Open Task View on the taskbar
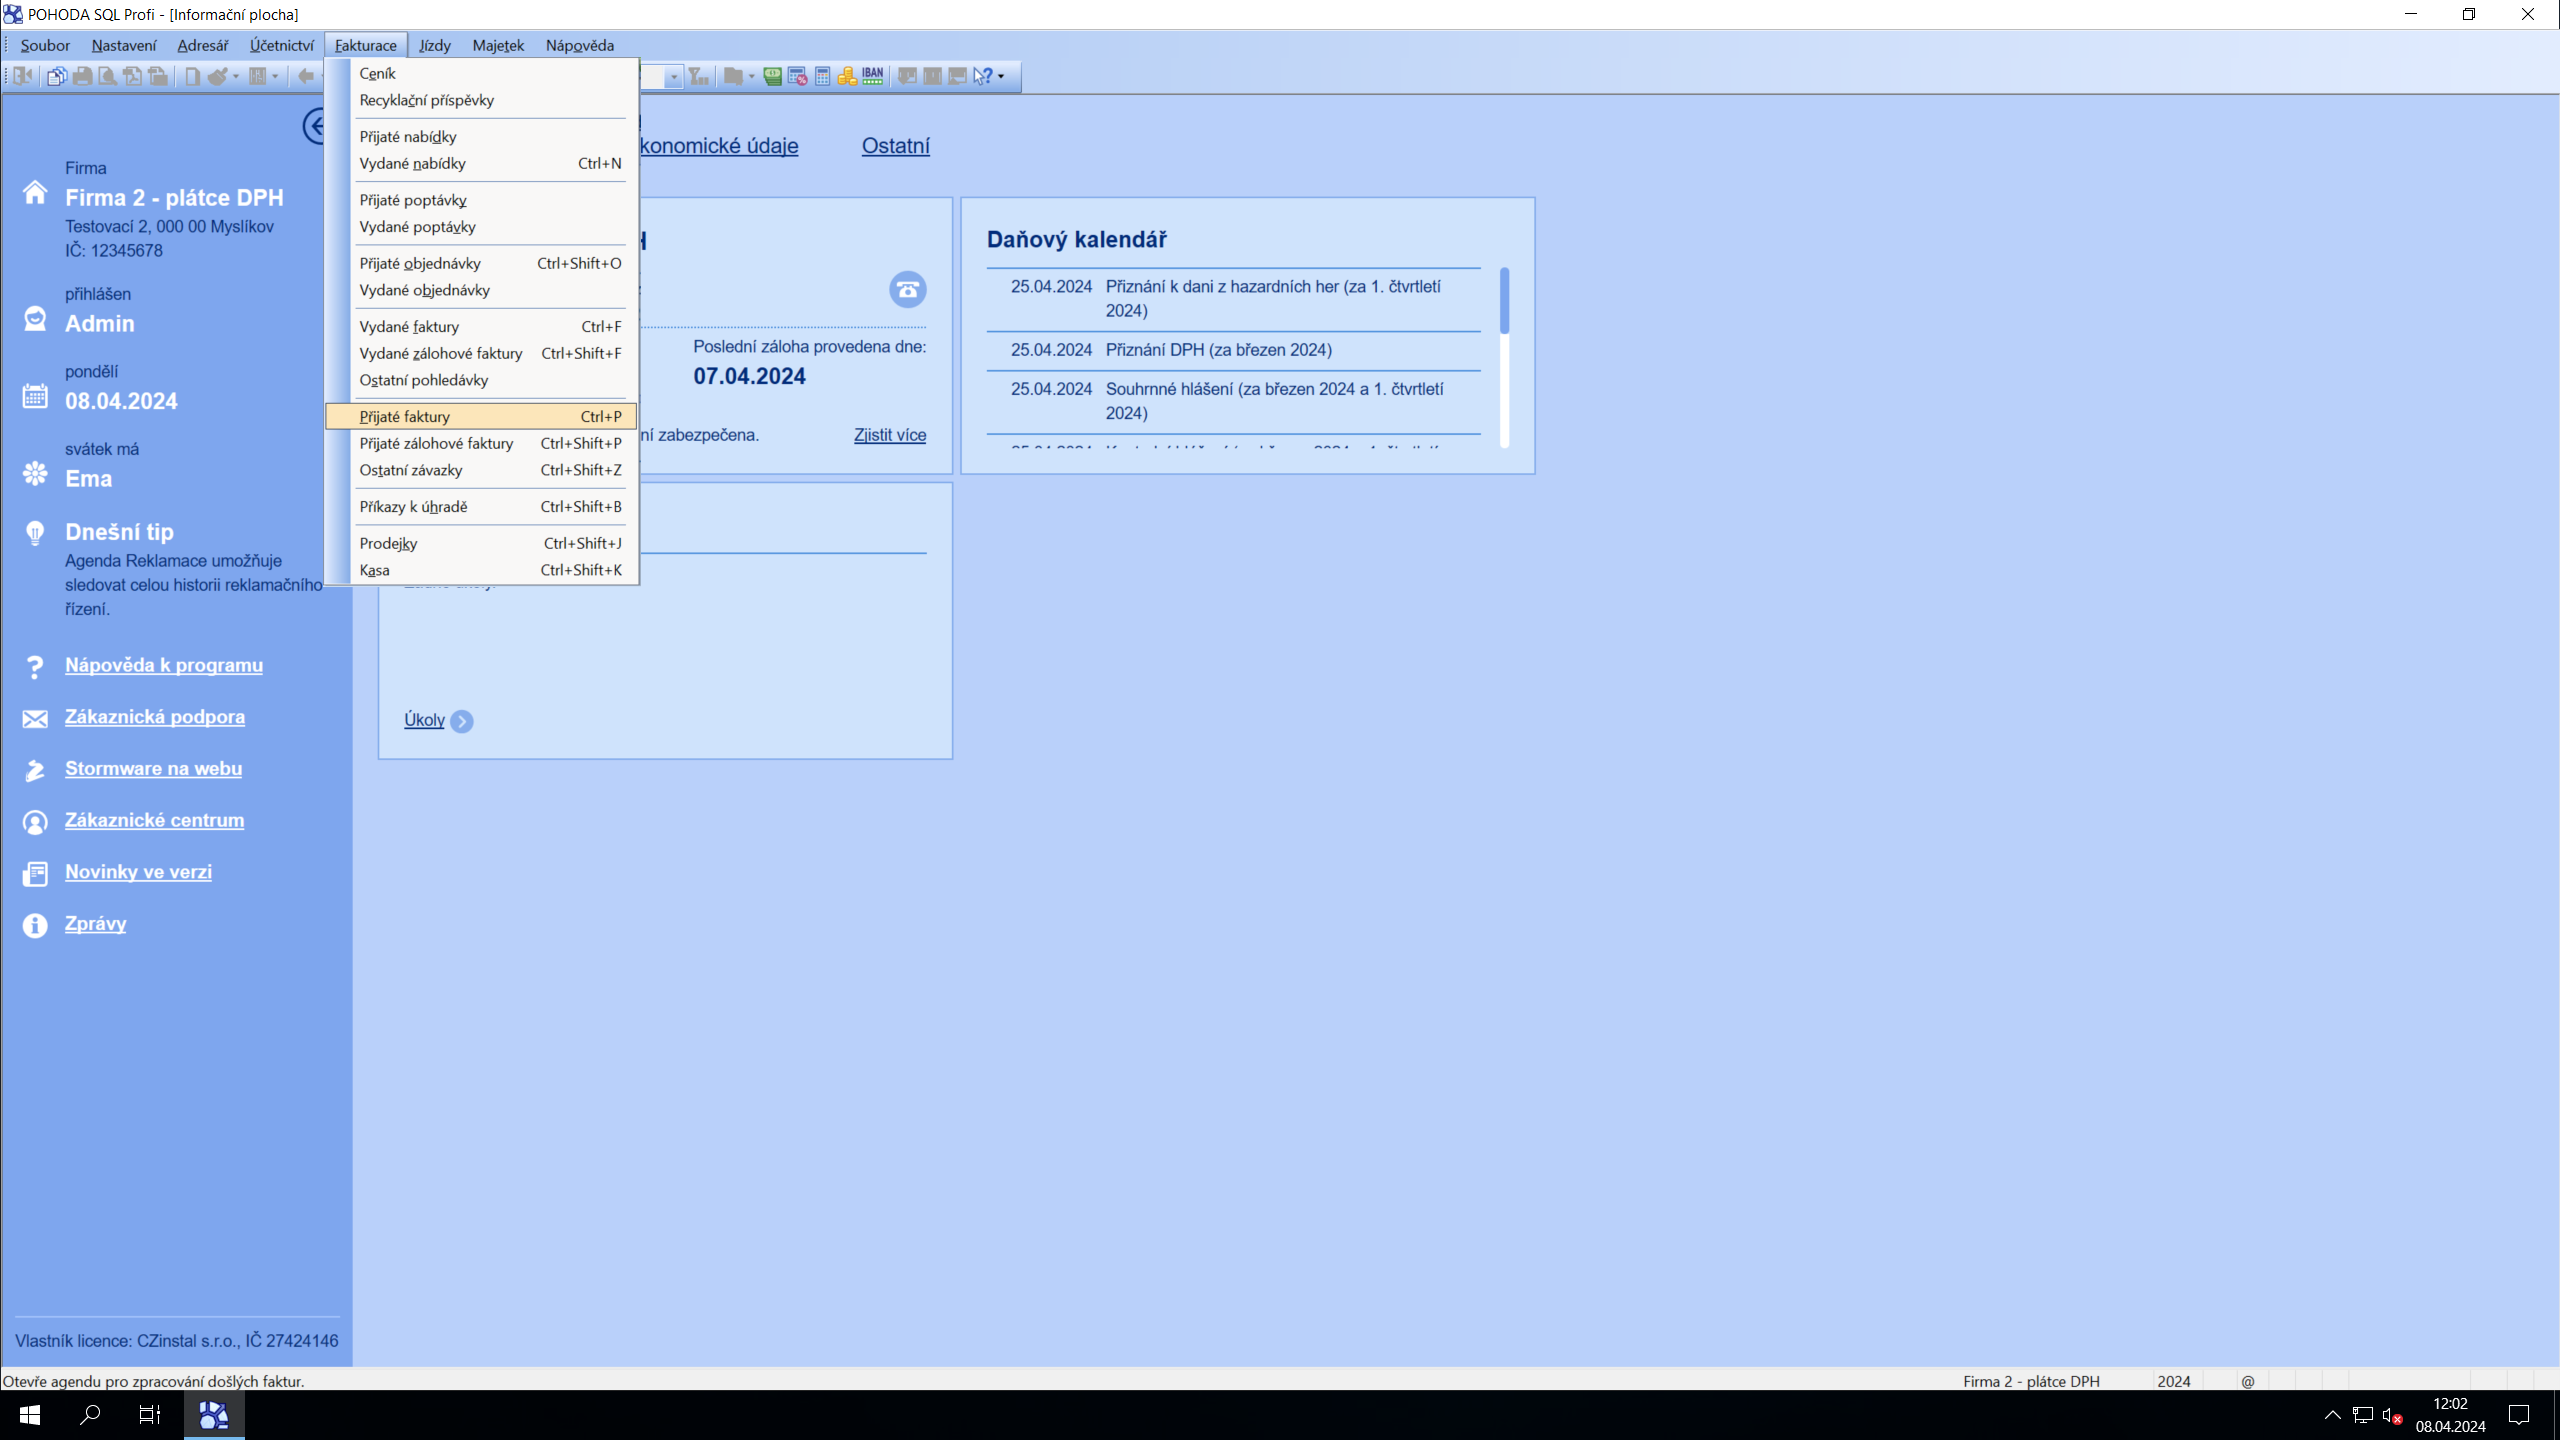This screenshot has height=1440, width=2560. (150, 1415)
